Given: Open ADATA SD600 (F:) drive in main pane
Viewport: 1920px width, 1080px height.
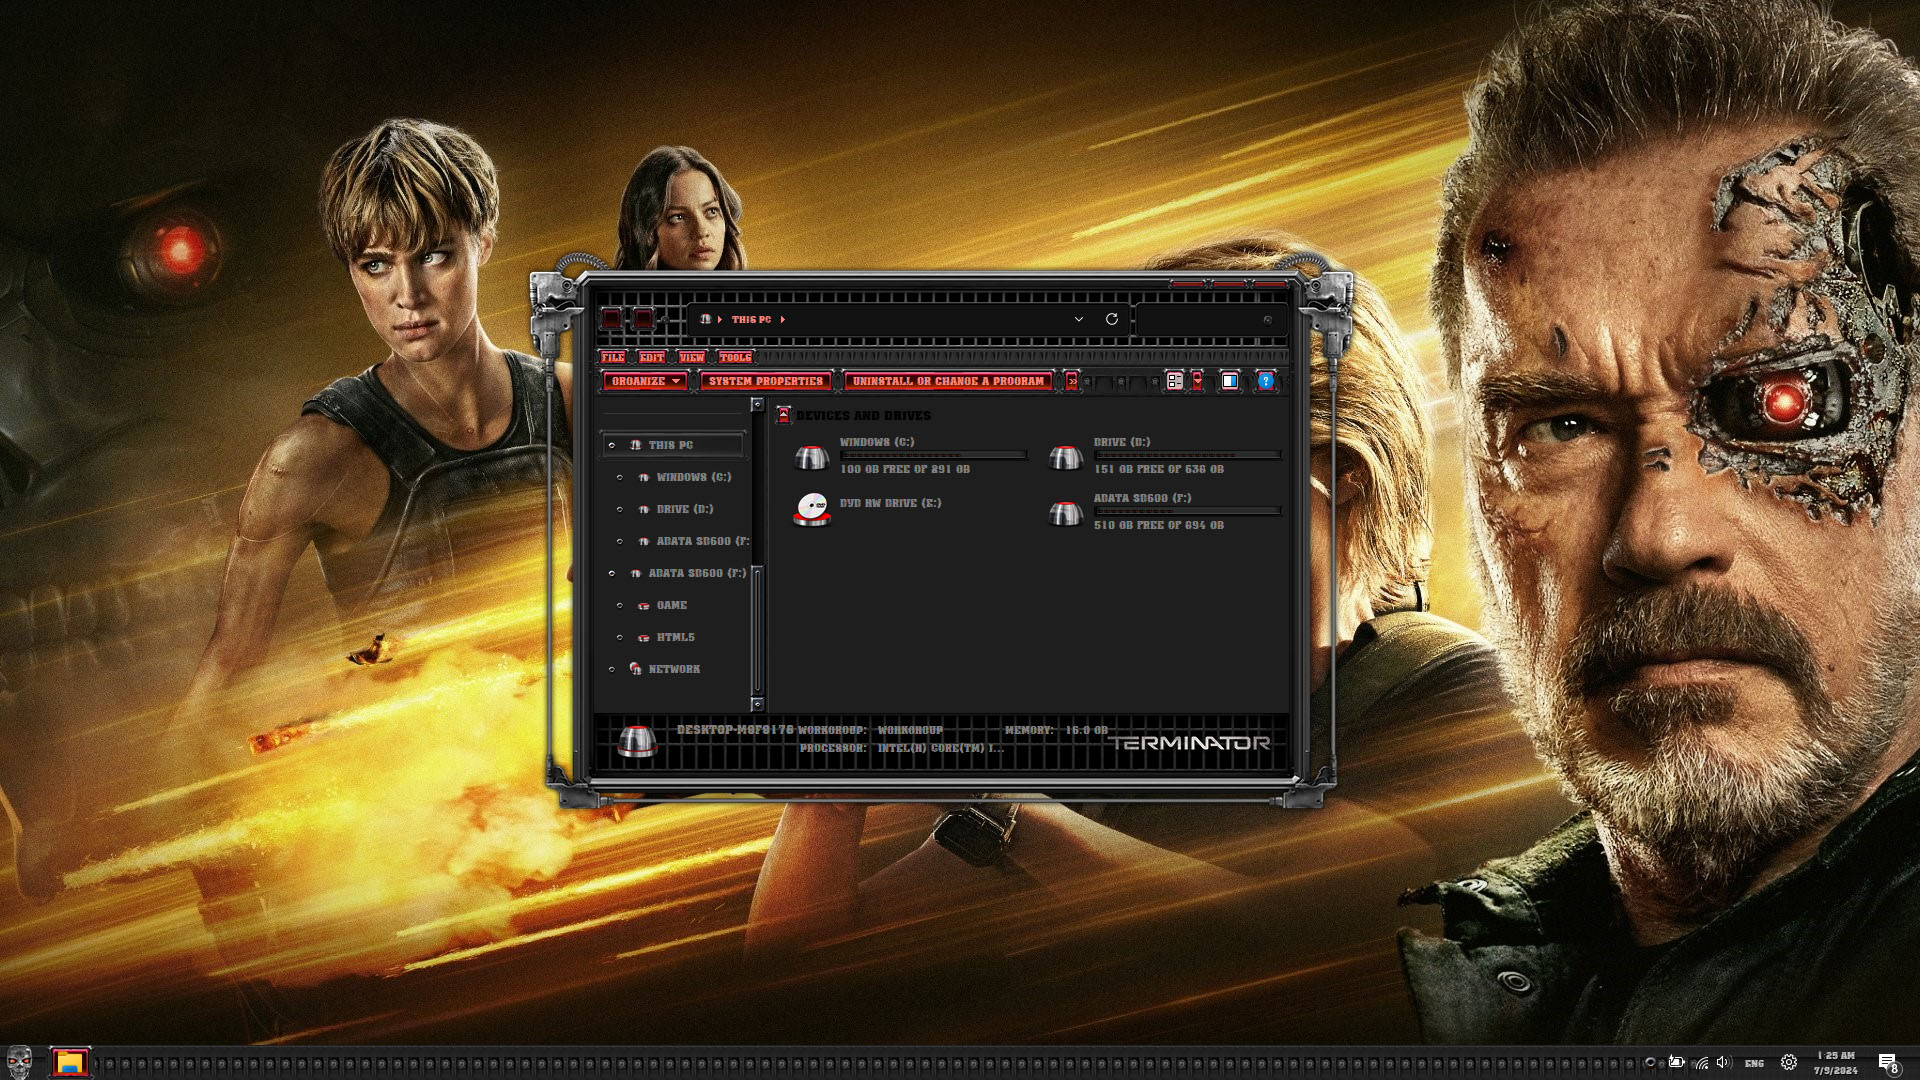Looking at the screenshot, I should [x=1065, y=513].
